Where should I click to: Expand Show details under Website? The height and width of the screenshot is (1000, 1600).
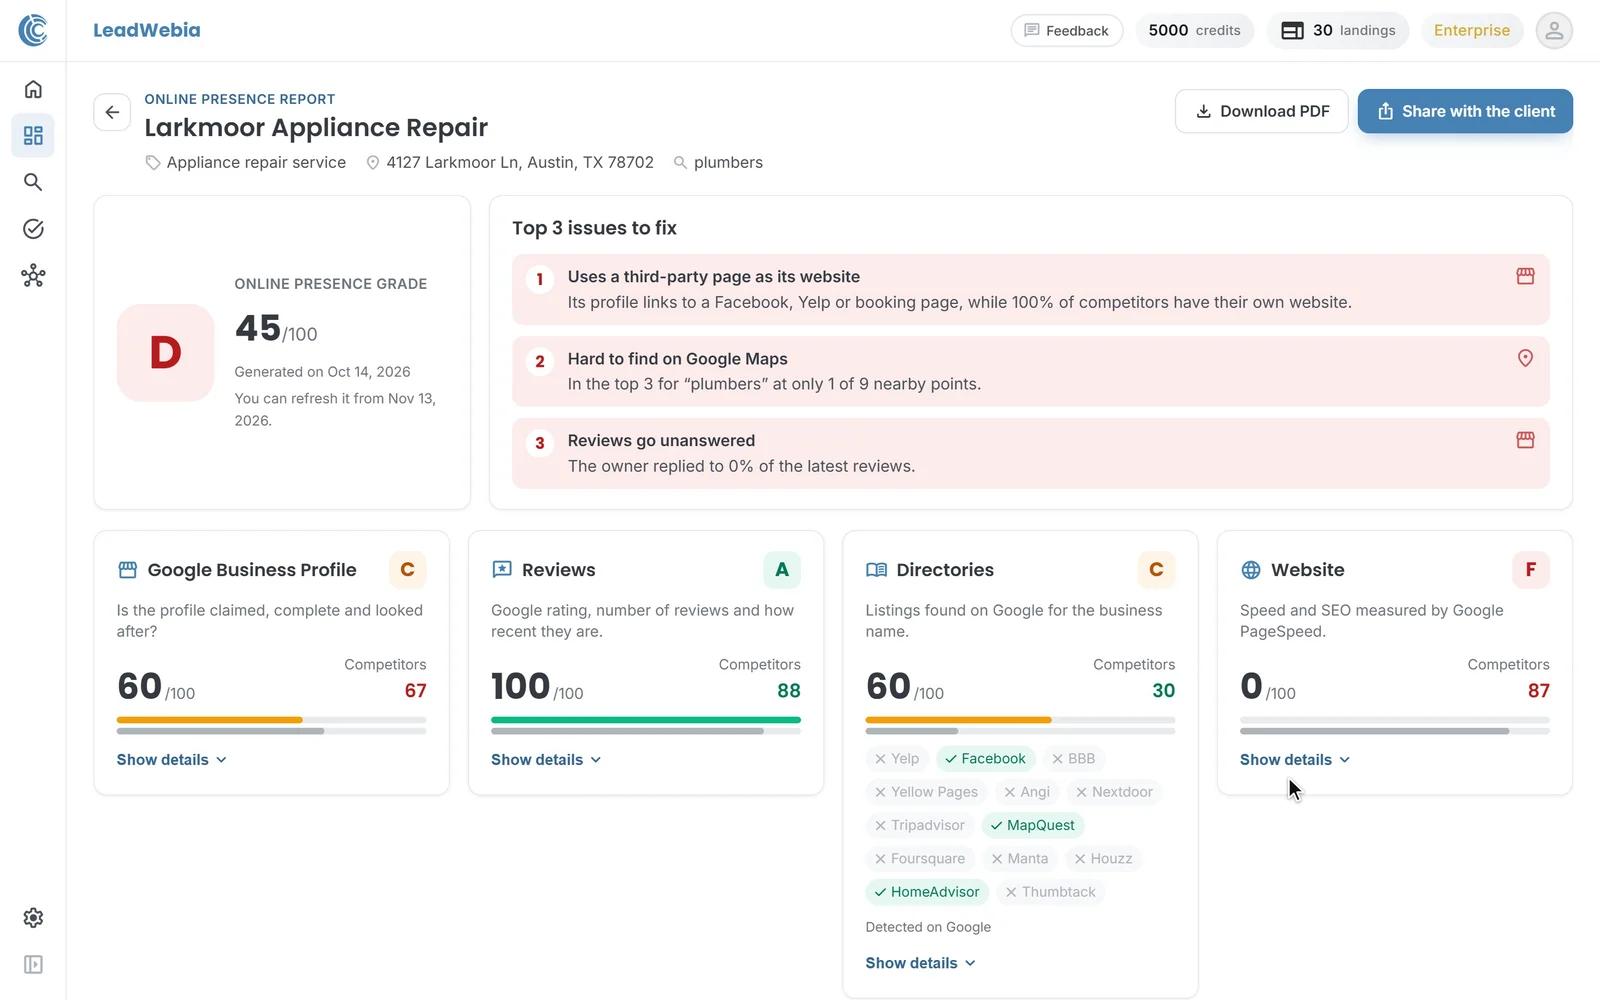(x=1295, y=760)
